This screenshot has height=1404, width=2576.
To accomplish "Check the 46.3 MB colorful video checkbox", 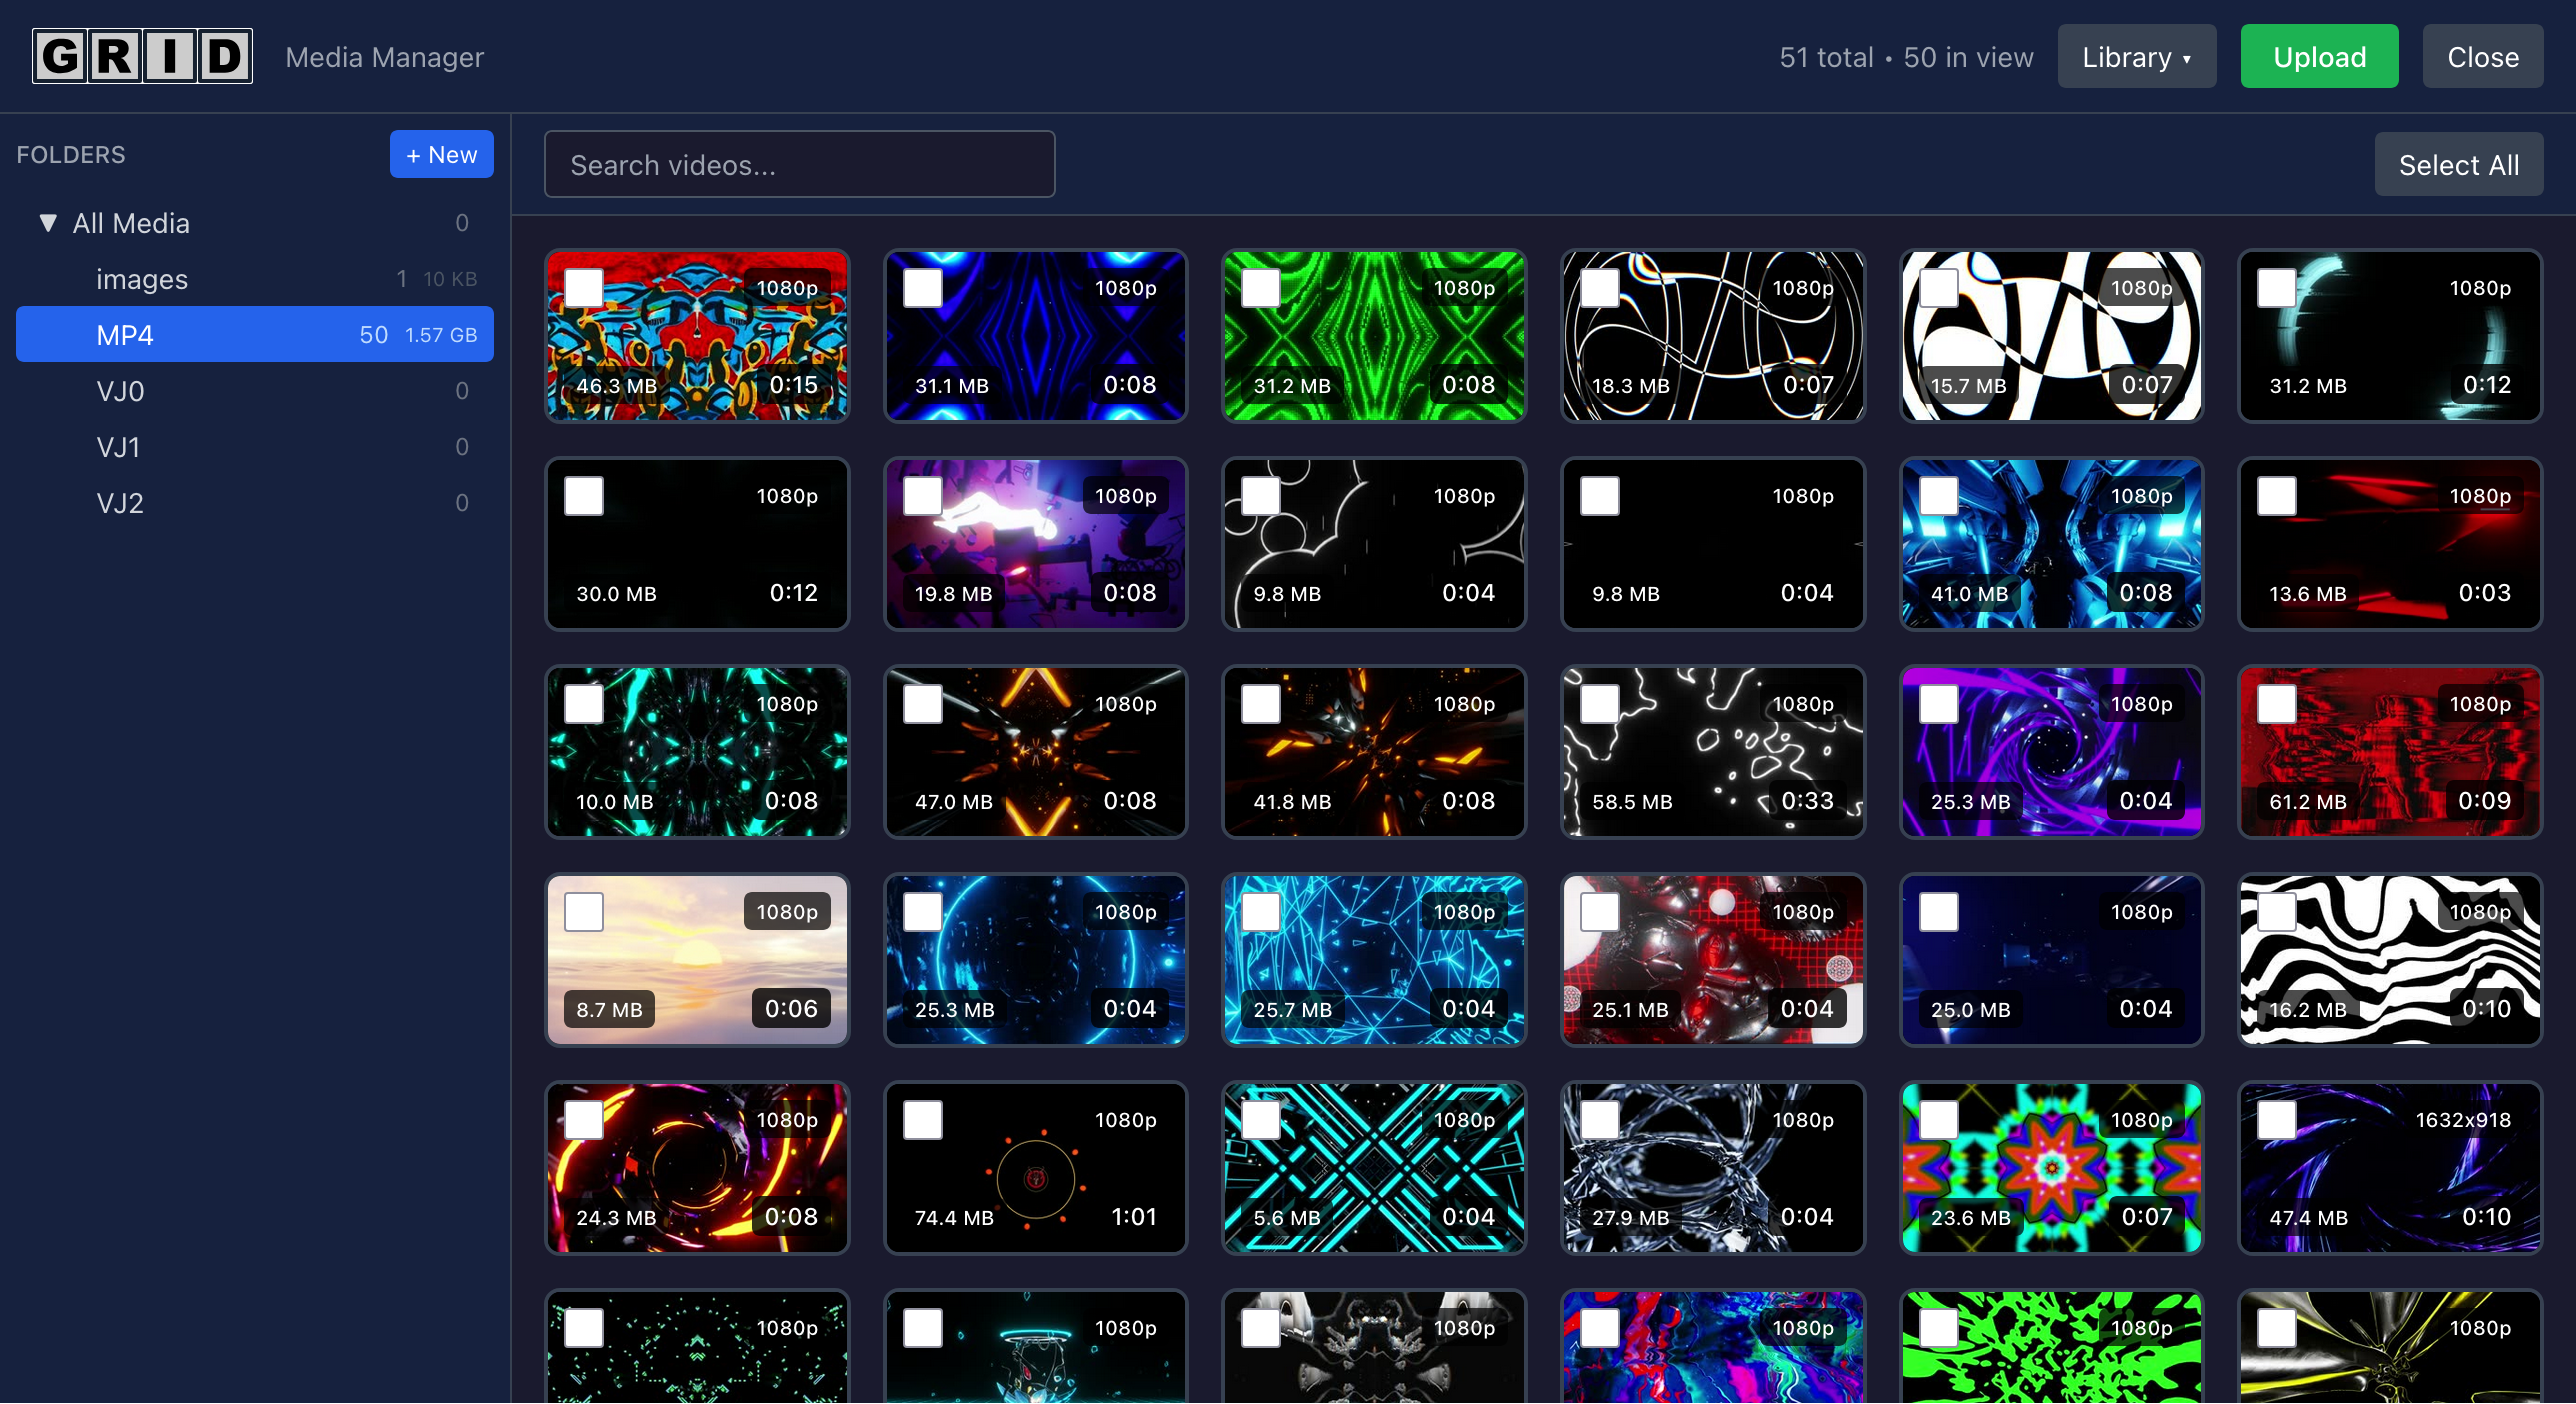I will (x=583, y=287).
